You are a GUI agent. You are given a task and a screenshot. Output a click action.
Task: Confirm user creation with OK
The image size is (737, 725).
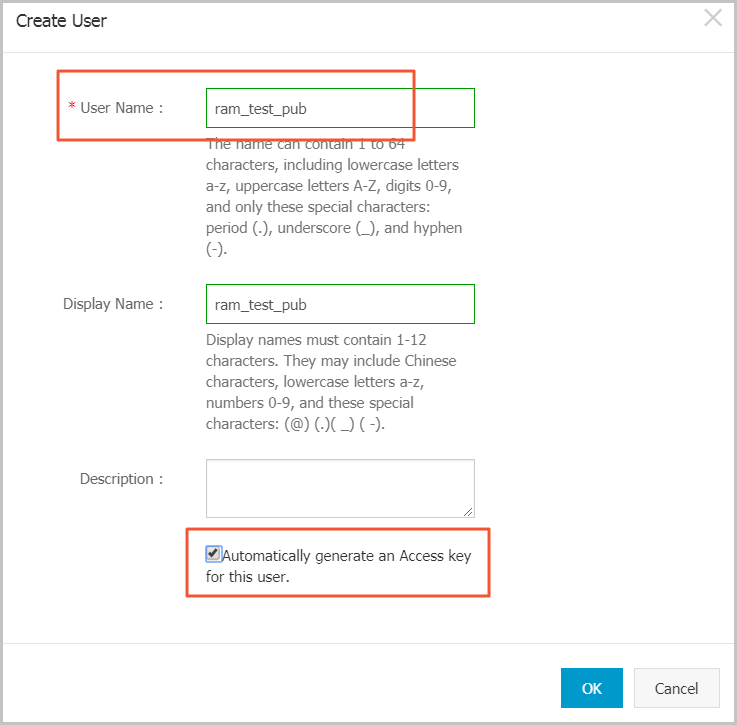pos(591,688)
